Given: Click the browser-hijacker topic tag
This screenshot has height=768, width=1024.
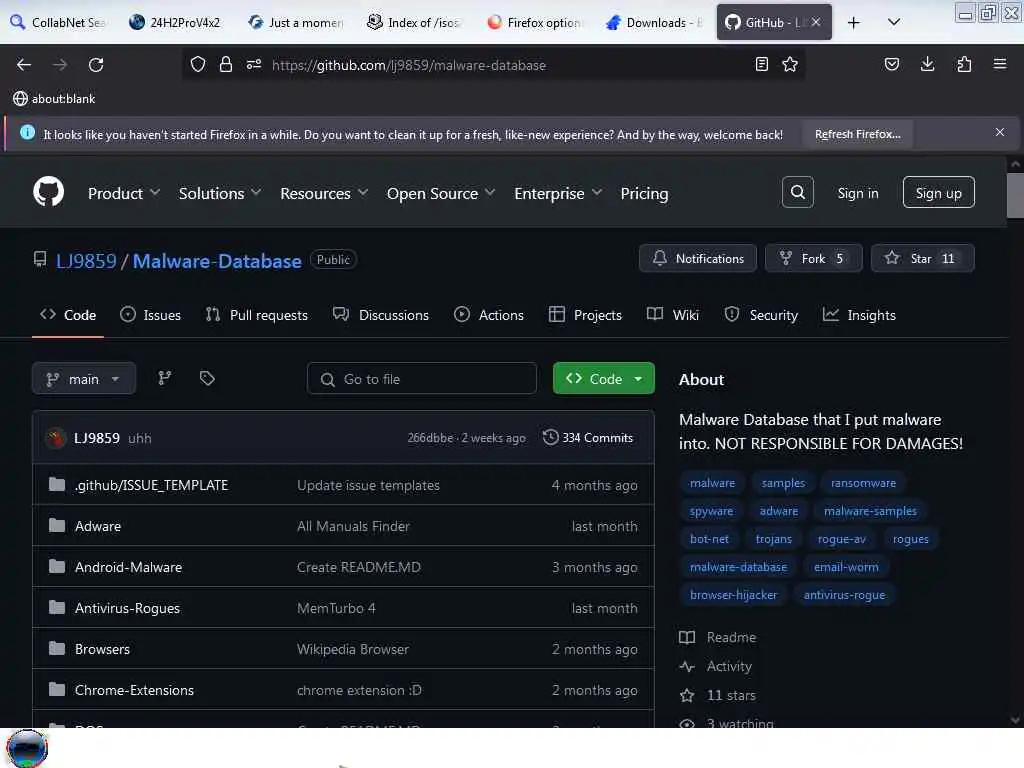Looking at the screenshot, I should click(x=733, y=594).
